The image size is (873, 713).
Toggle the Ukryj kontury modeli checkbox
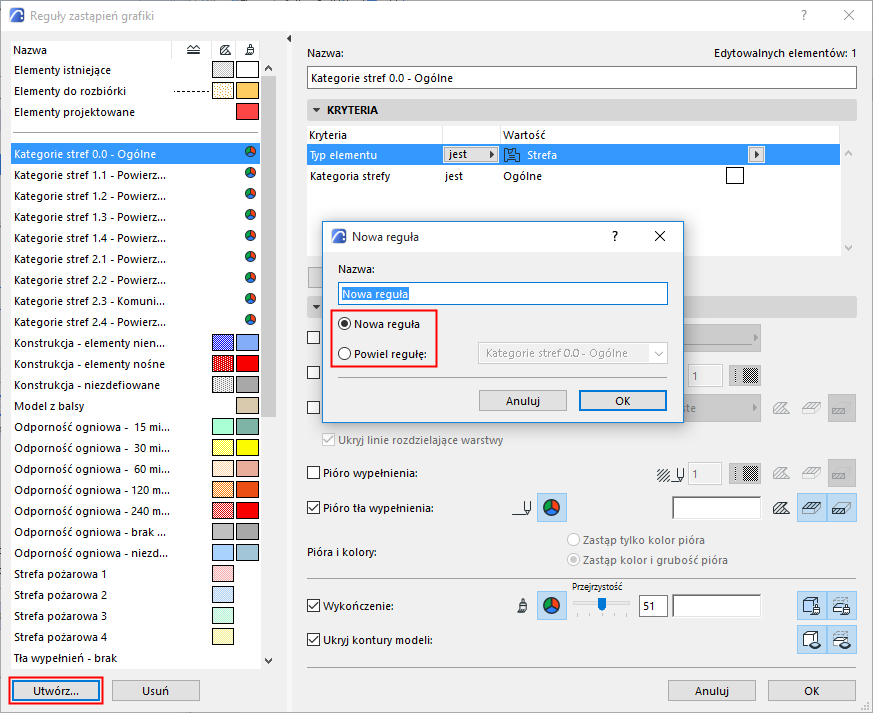coord(313,640)
